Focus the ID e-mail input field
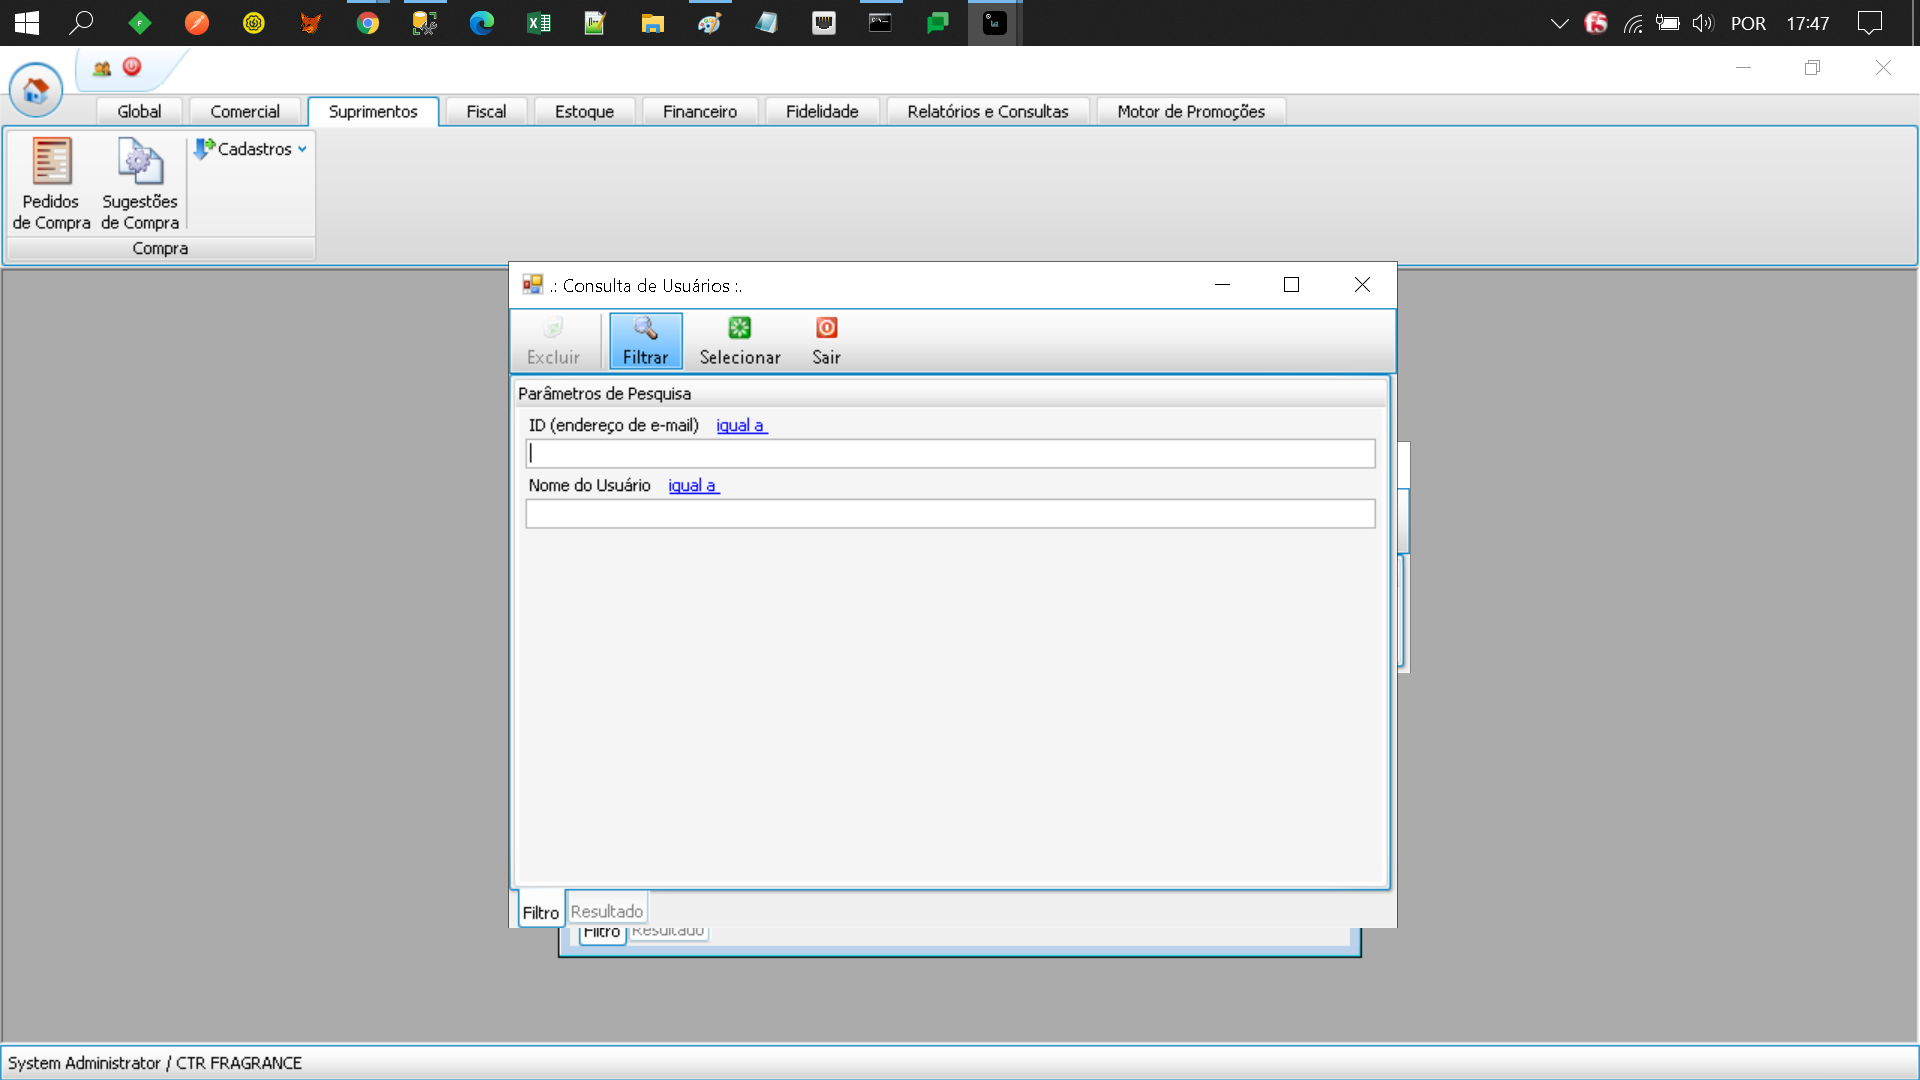The width and height of the screenshot is (1920, 1080). 950,454
